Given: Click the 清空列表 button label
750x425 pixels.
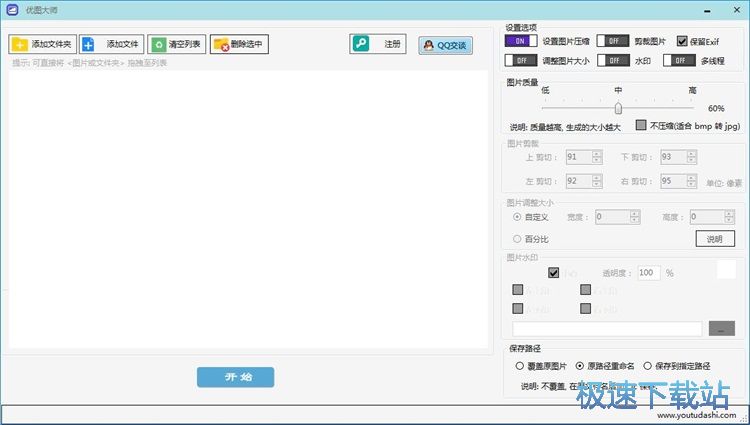Looking at the screenshot, I should [x=184, y=44].
